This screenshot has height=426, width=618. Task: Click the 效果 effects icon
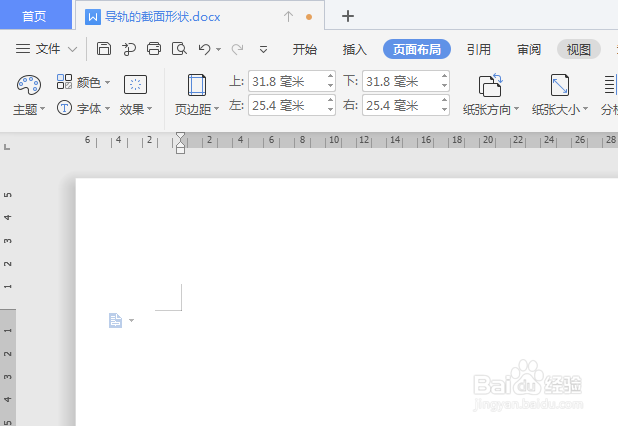coord(135,84)
